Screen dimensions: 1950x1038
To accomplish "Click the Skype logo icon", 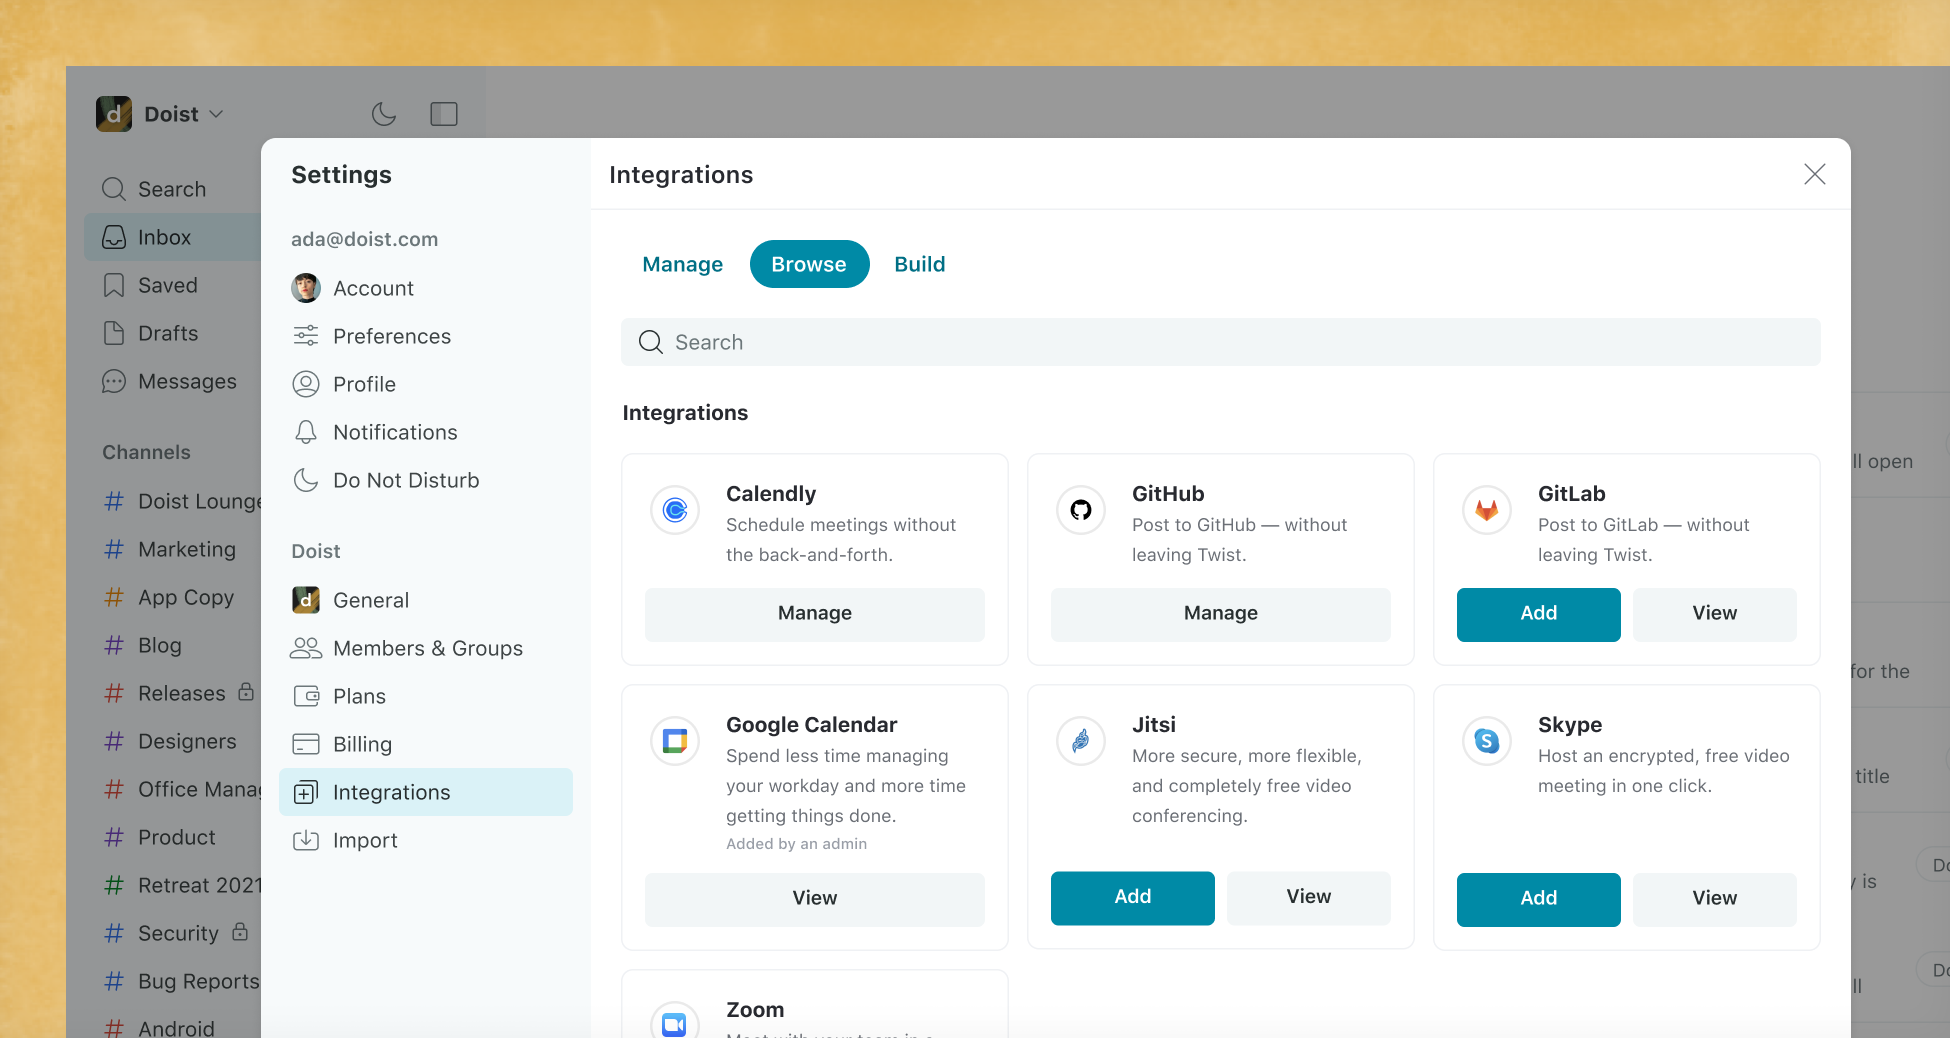I will tap(1487, 741).
